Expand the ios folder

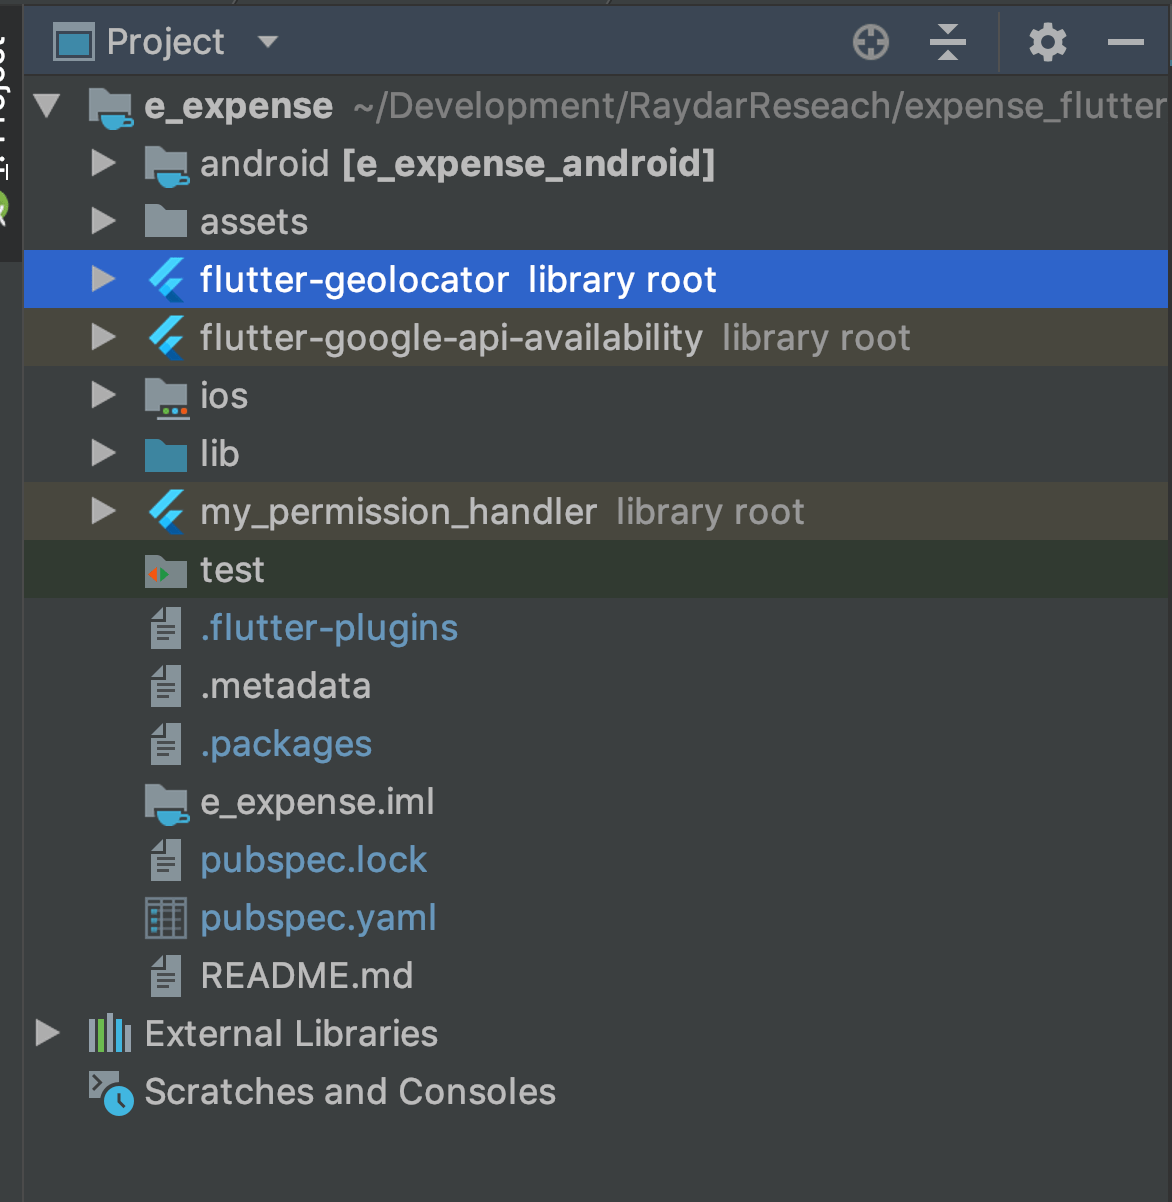[102, 395]
